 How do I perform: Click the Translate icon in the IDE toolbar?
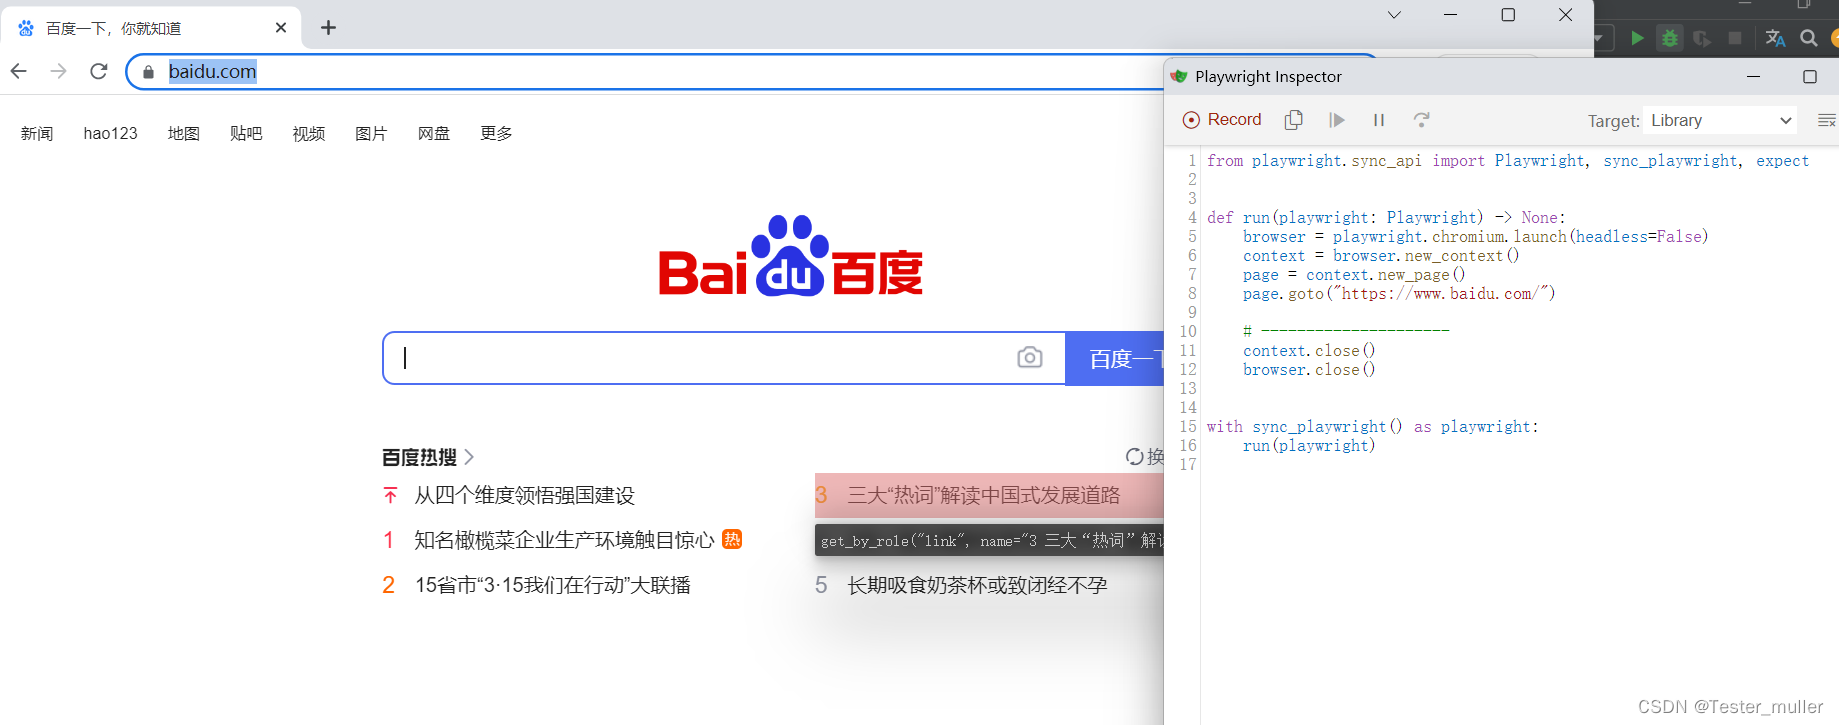[x=1776, y=38]
